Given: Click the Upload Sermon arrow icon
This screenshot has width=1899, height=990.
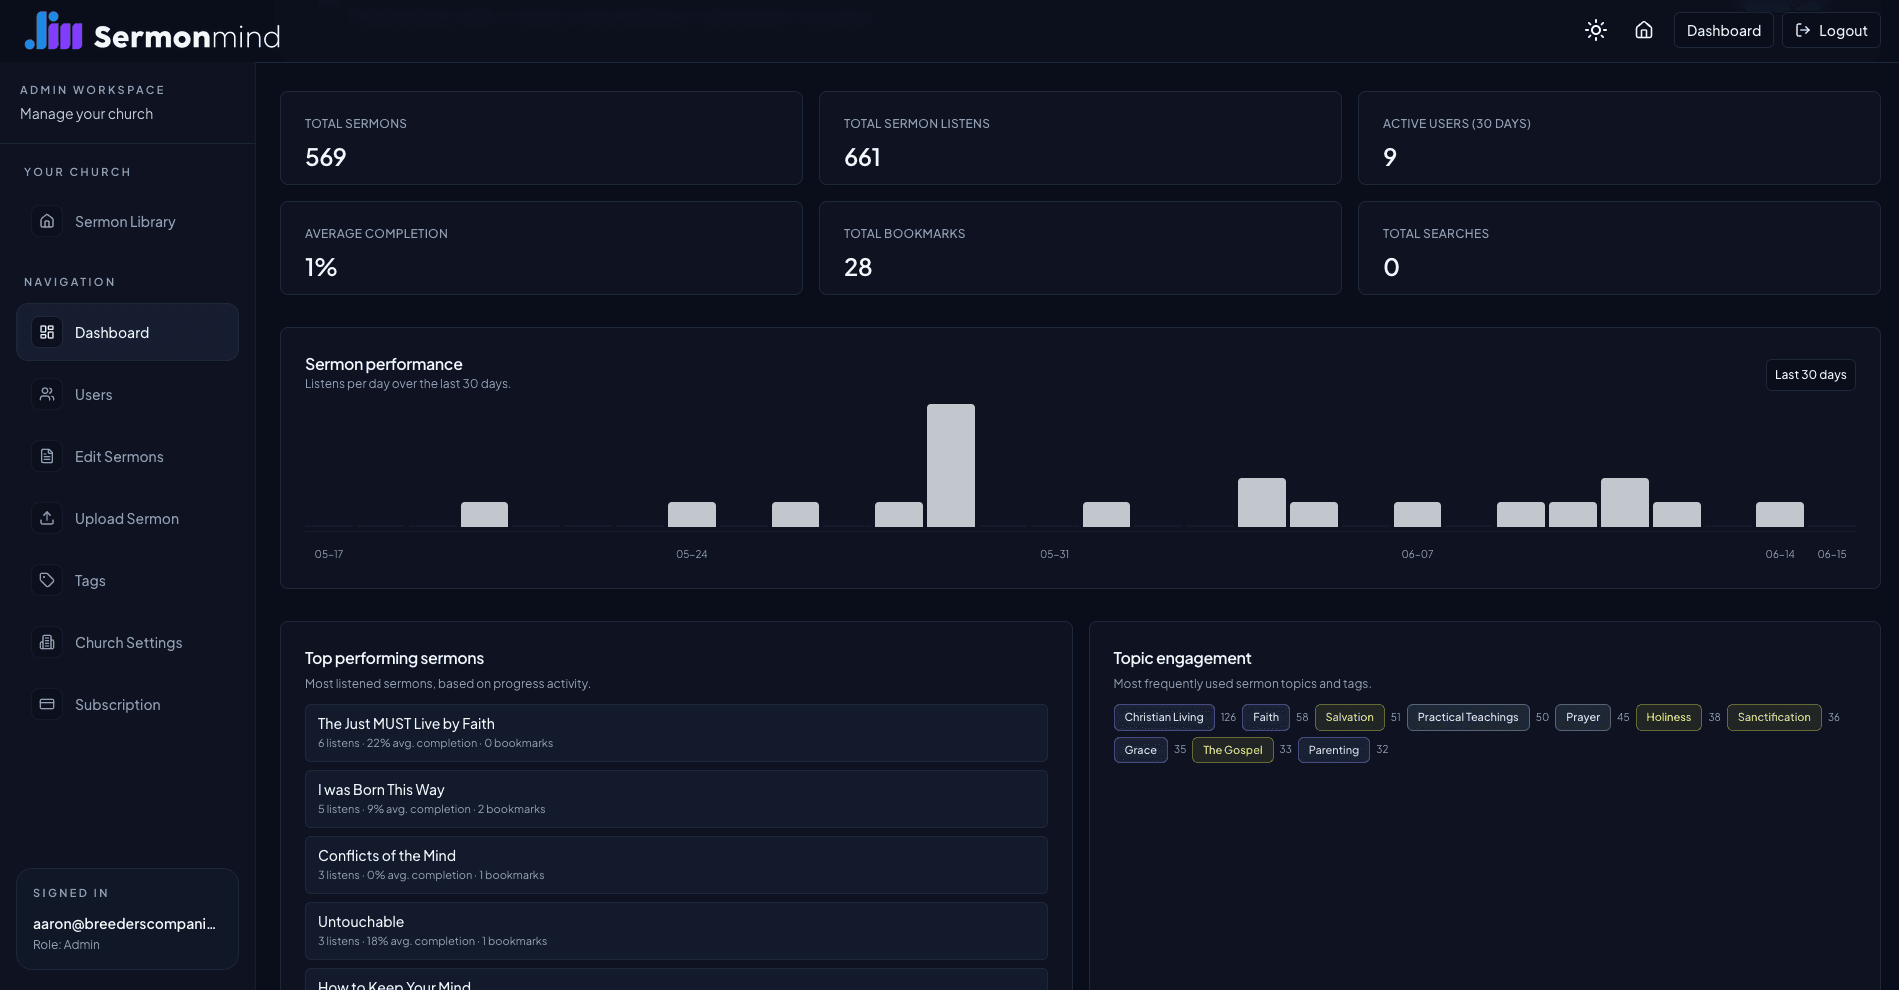Looking at the screenshot, I should point(47,518).
